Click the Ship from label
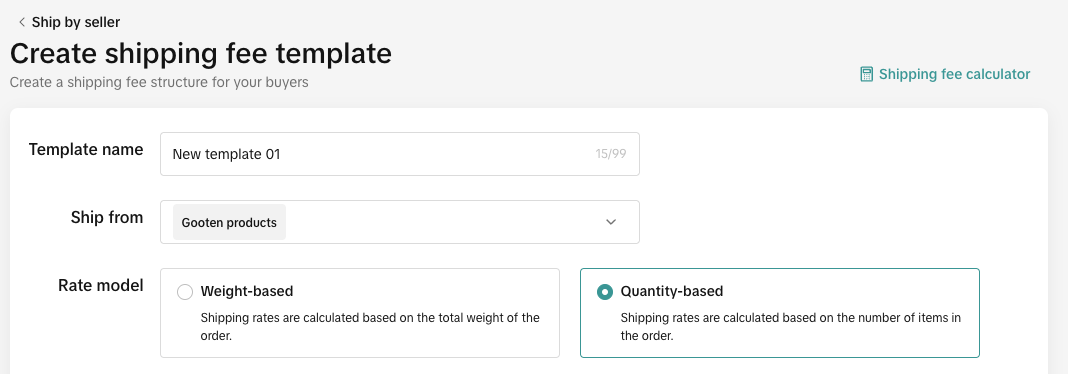 point(107,217)
